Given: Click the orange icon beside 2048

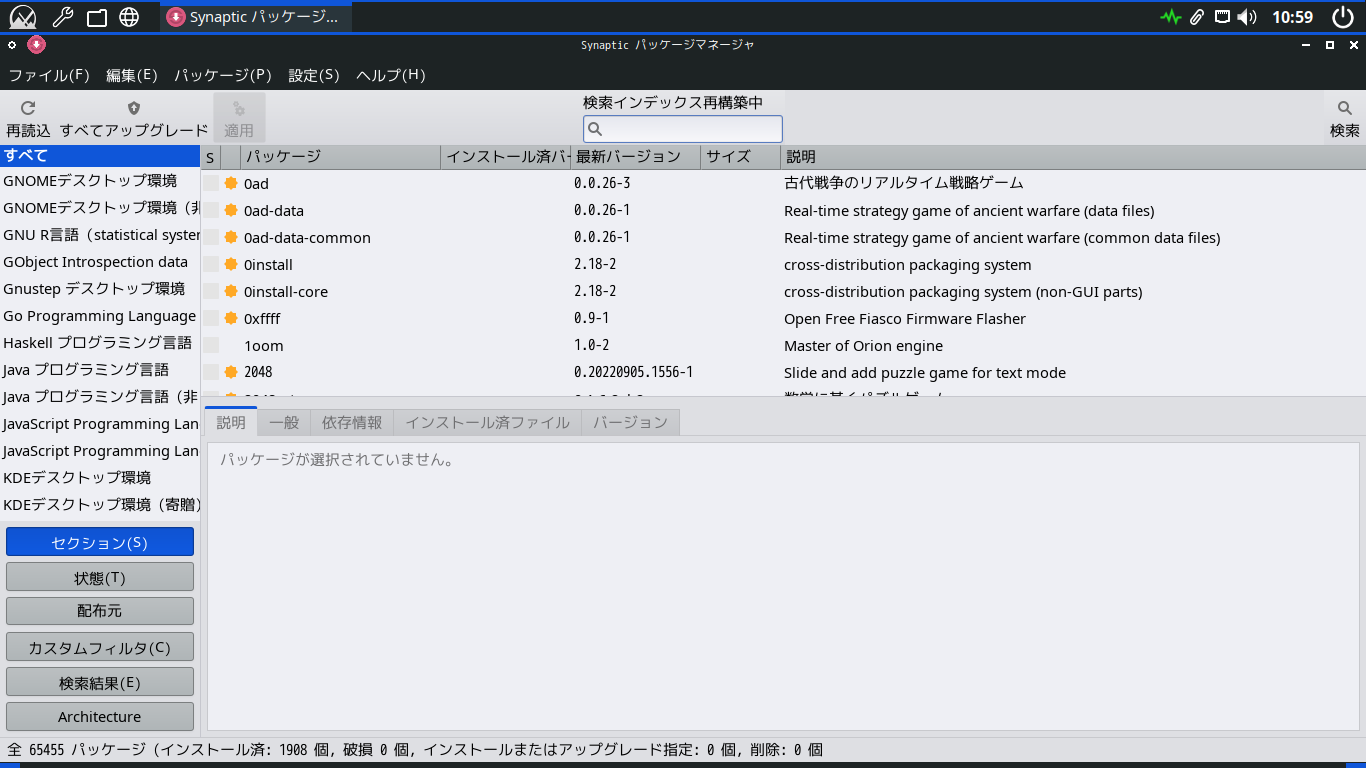Looking at the screenshot, I should [231, 372].
